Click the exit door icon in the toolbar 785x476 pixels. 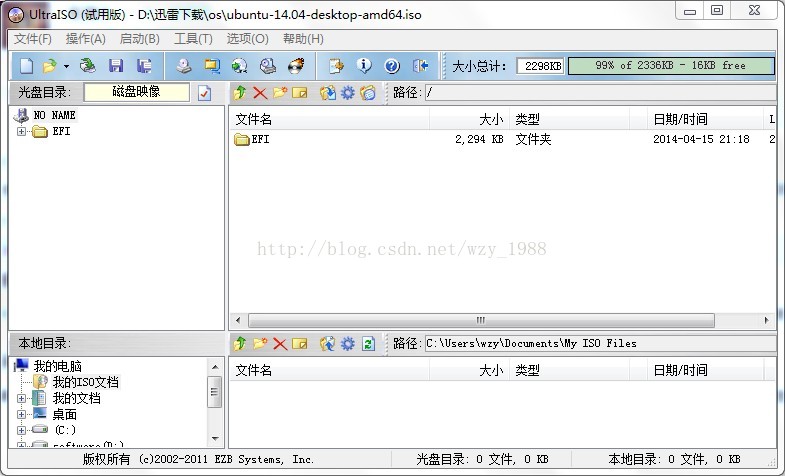pos(421,66)
